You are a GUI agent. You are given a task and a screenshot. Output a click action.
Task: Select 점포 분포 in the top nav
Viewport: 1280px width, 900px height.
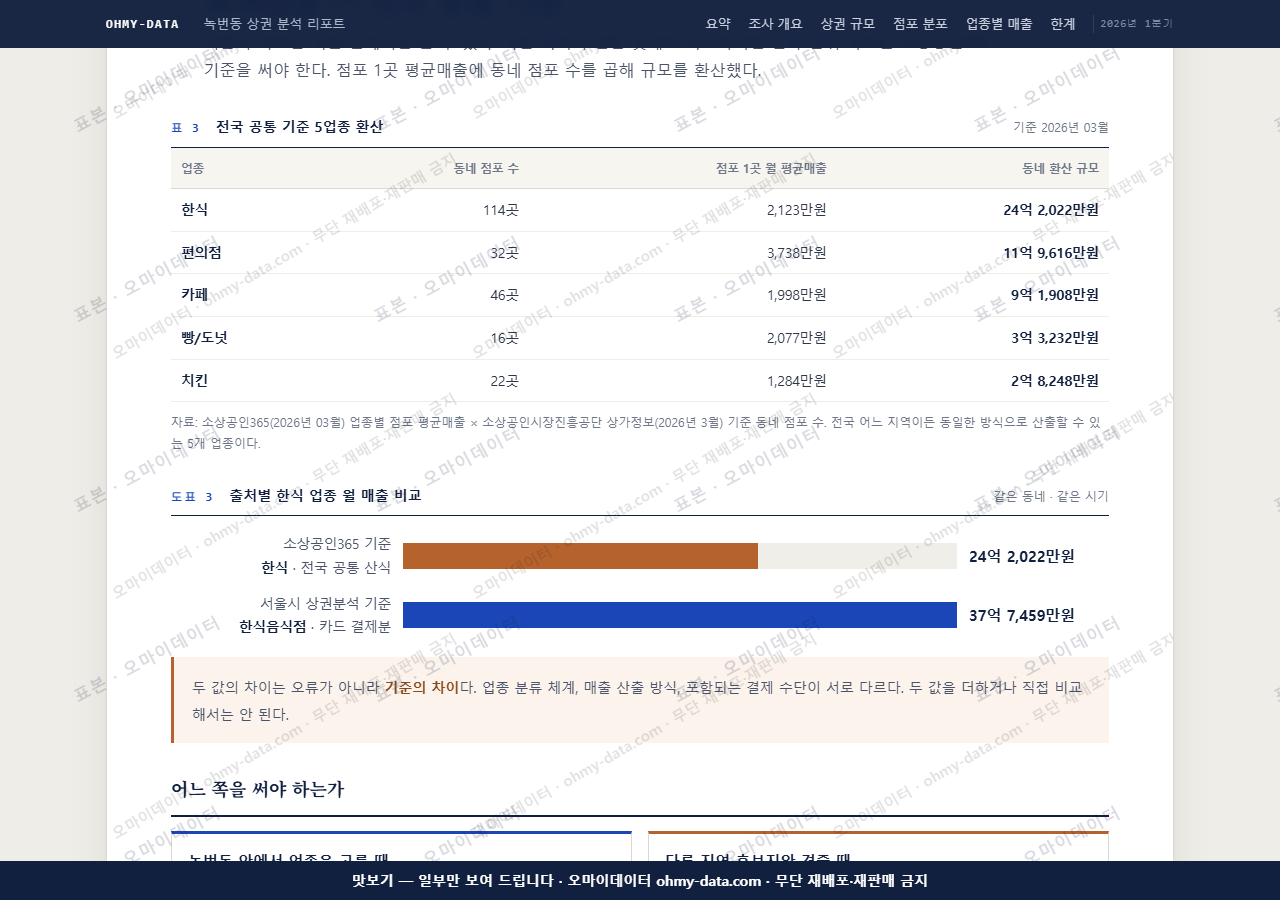pyautogui.click(x=920, y=24)
